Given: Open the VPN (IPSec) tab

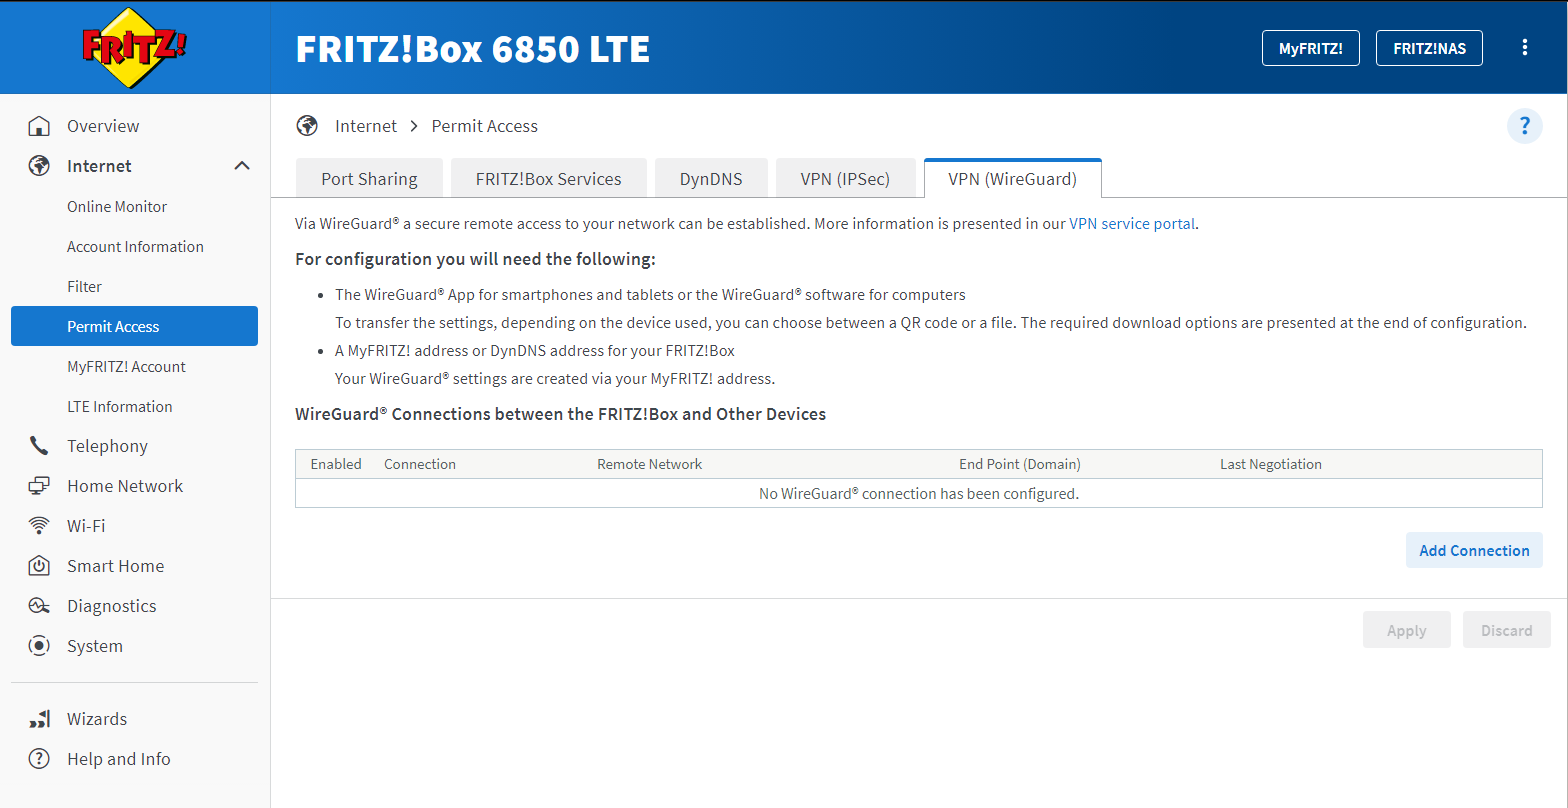Looking at the screenshot, I should coord(845,180).
